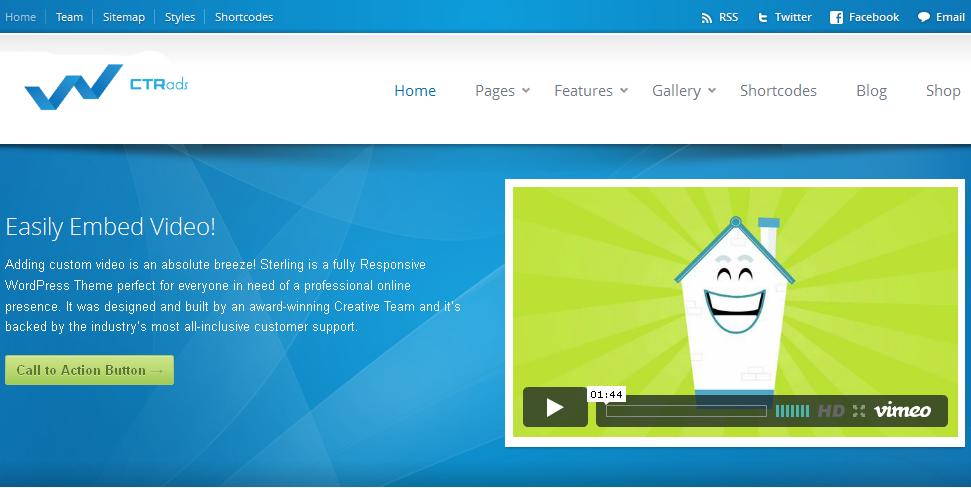Click the Call to Action Button
971x488 pixels.
pyautogui.click(x=89, y=370)
